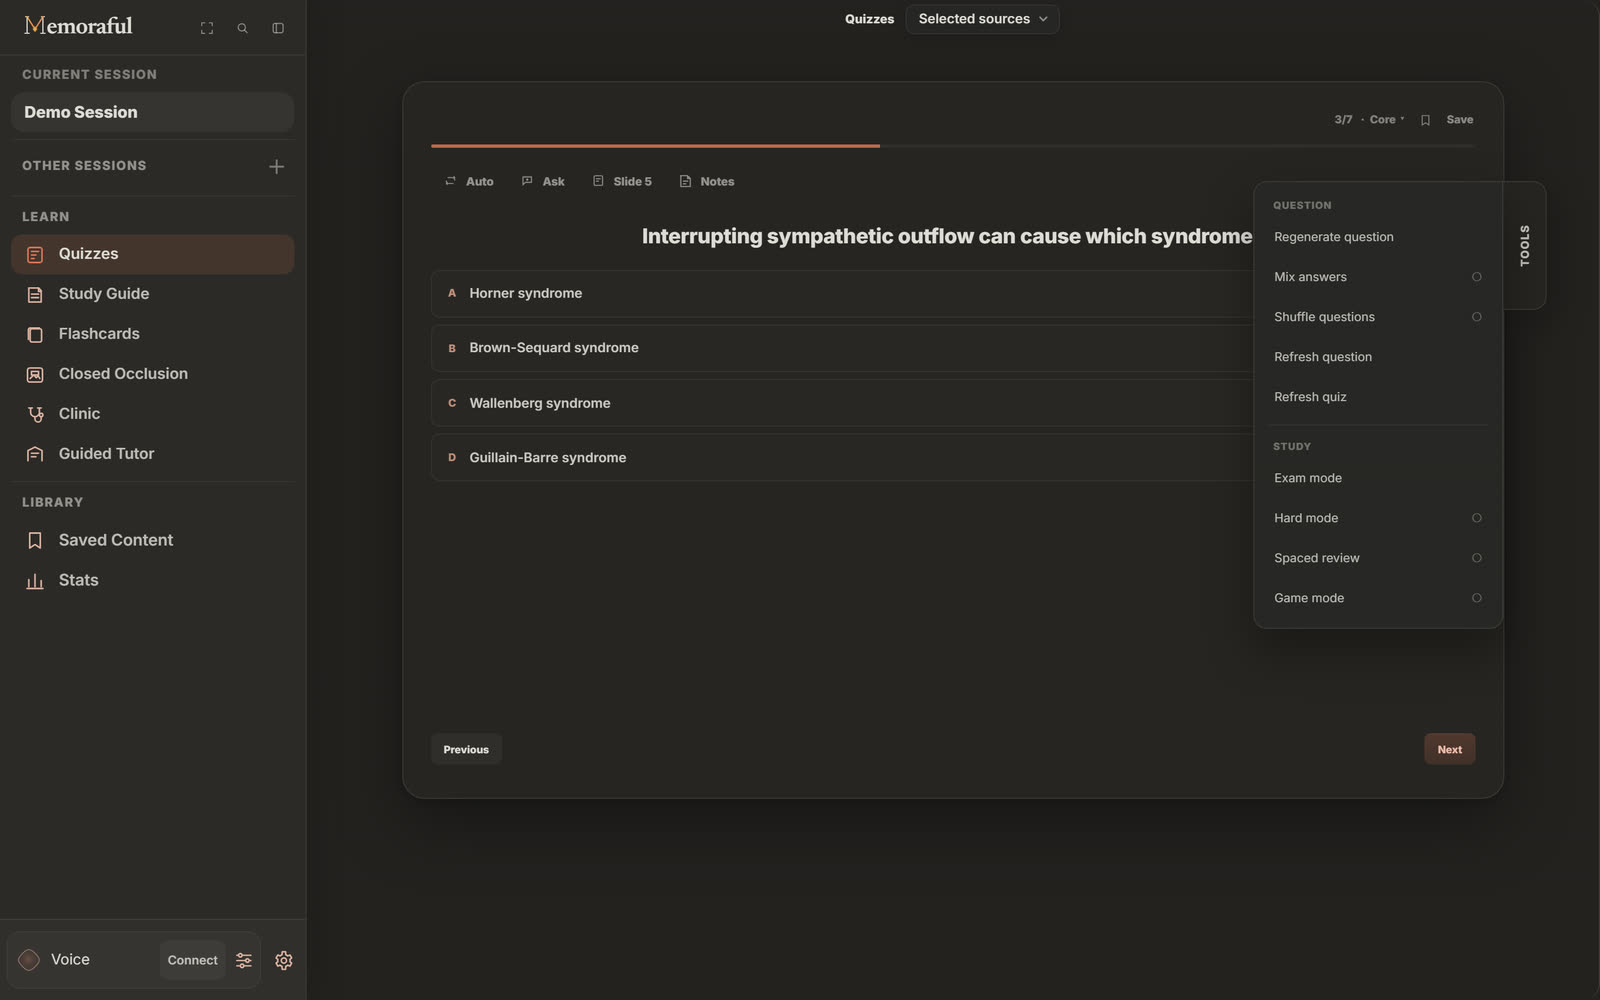Click the Slide 5 icon
The width and height of the screenshot is (1600, 1000).
tap(598, 181)
